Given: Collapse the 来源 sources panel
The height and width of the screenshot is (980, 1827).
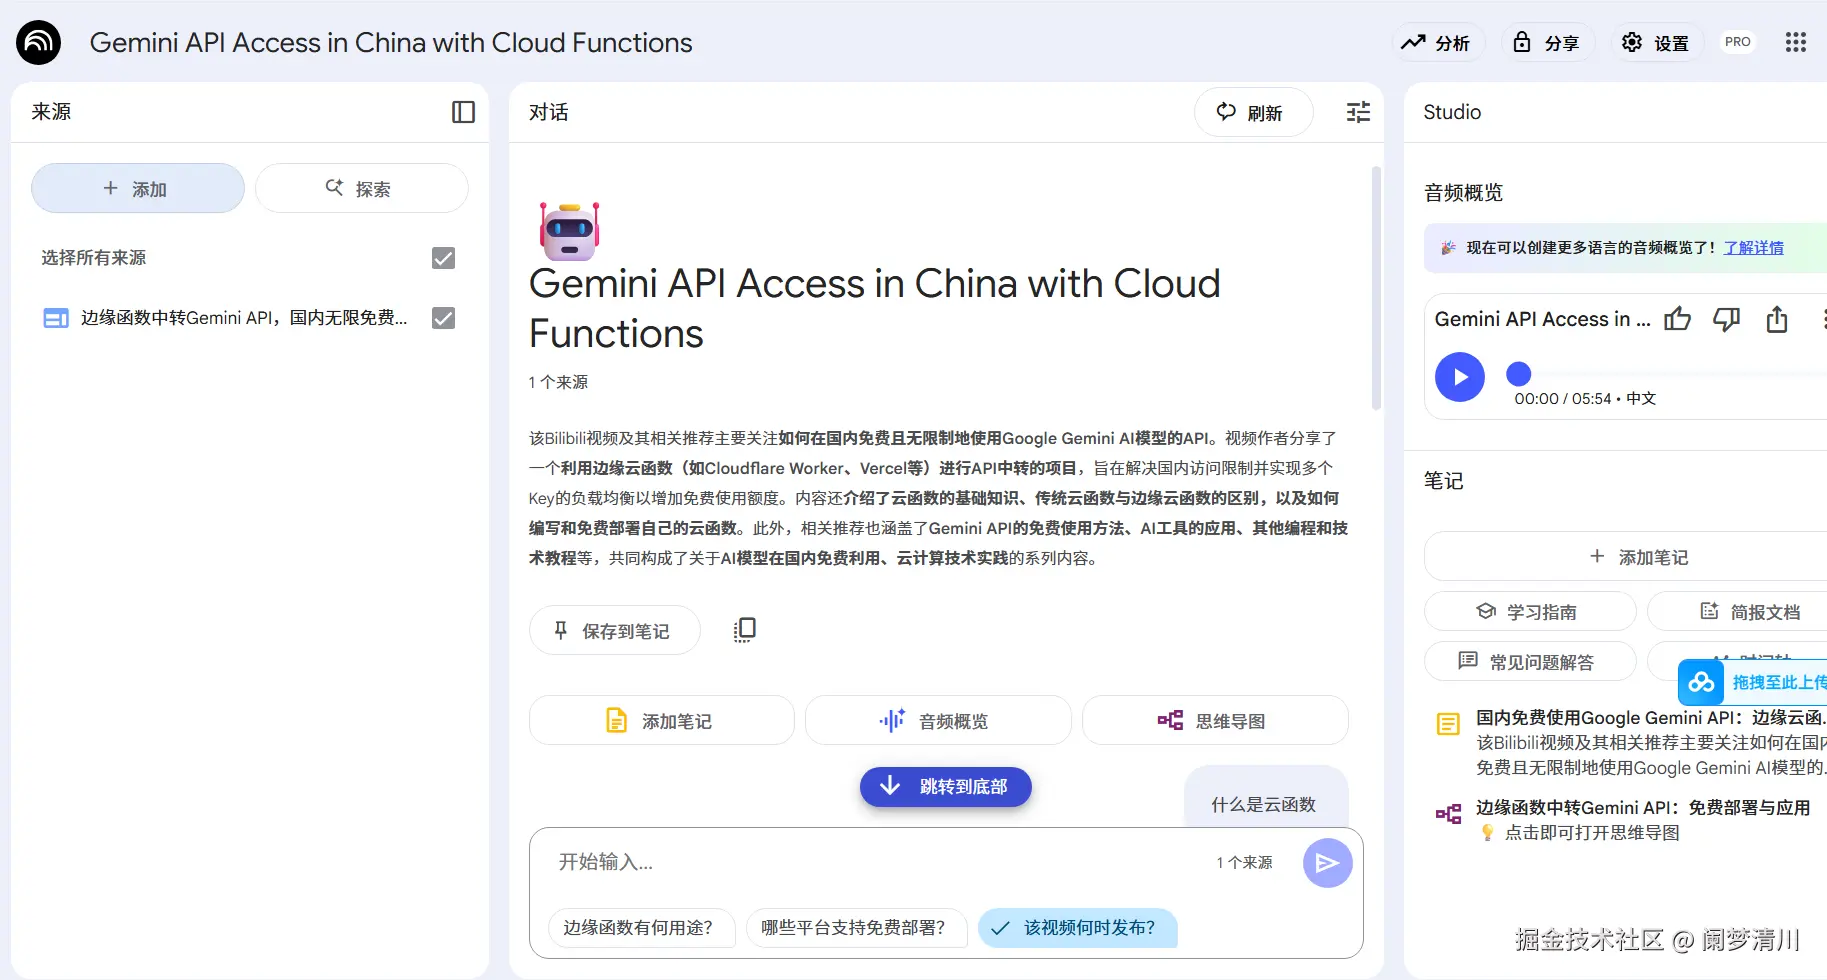Looking at the screenshot, I should pos(463,112).
